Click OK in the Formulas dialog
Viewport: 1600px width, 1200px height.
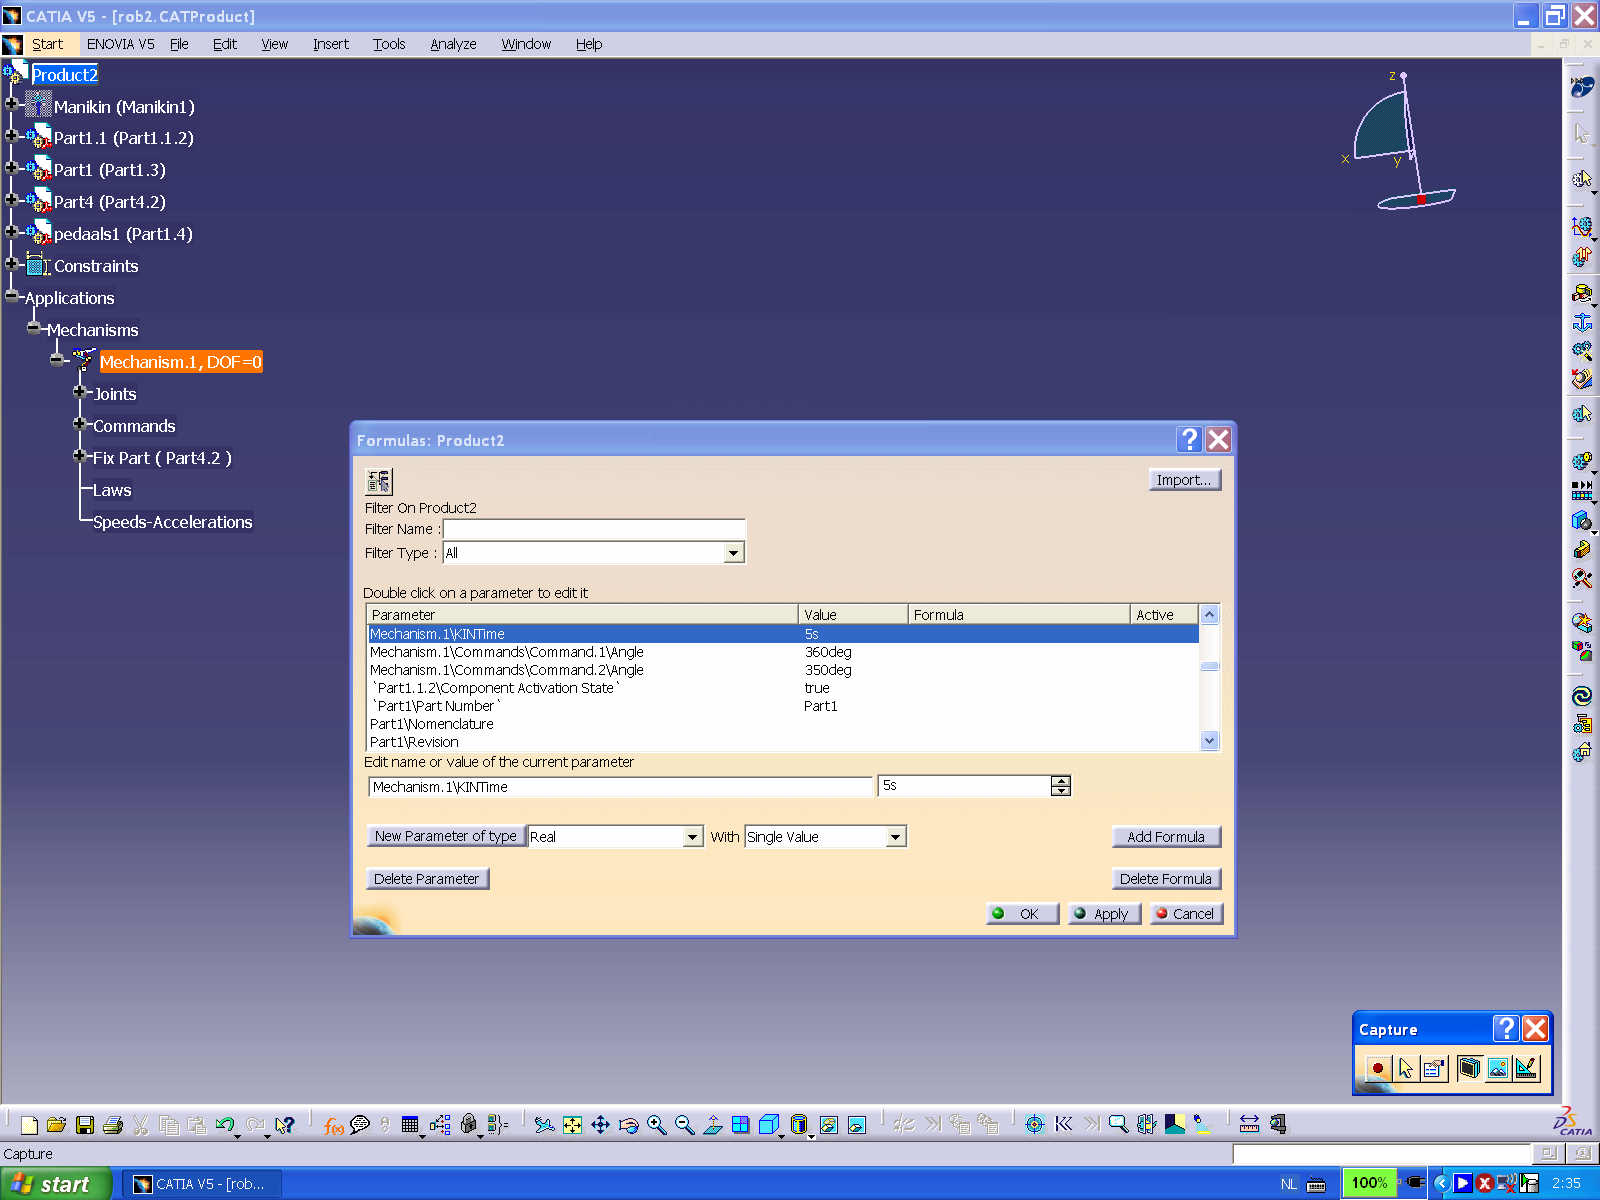[x=1022, y=914]
